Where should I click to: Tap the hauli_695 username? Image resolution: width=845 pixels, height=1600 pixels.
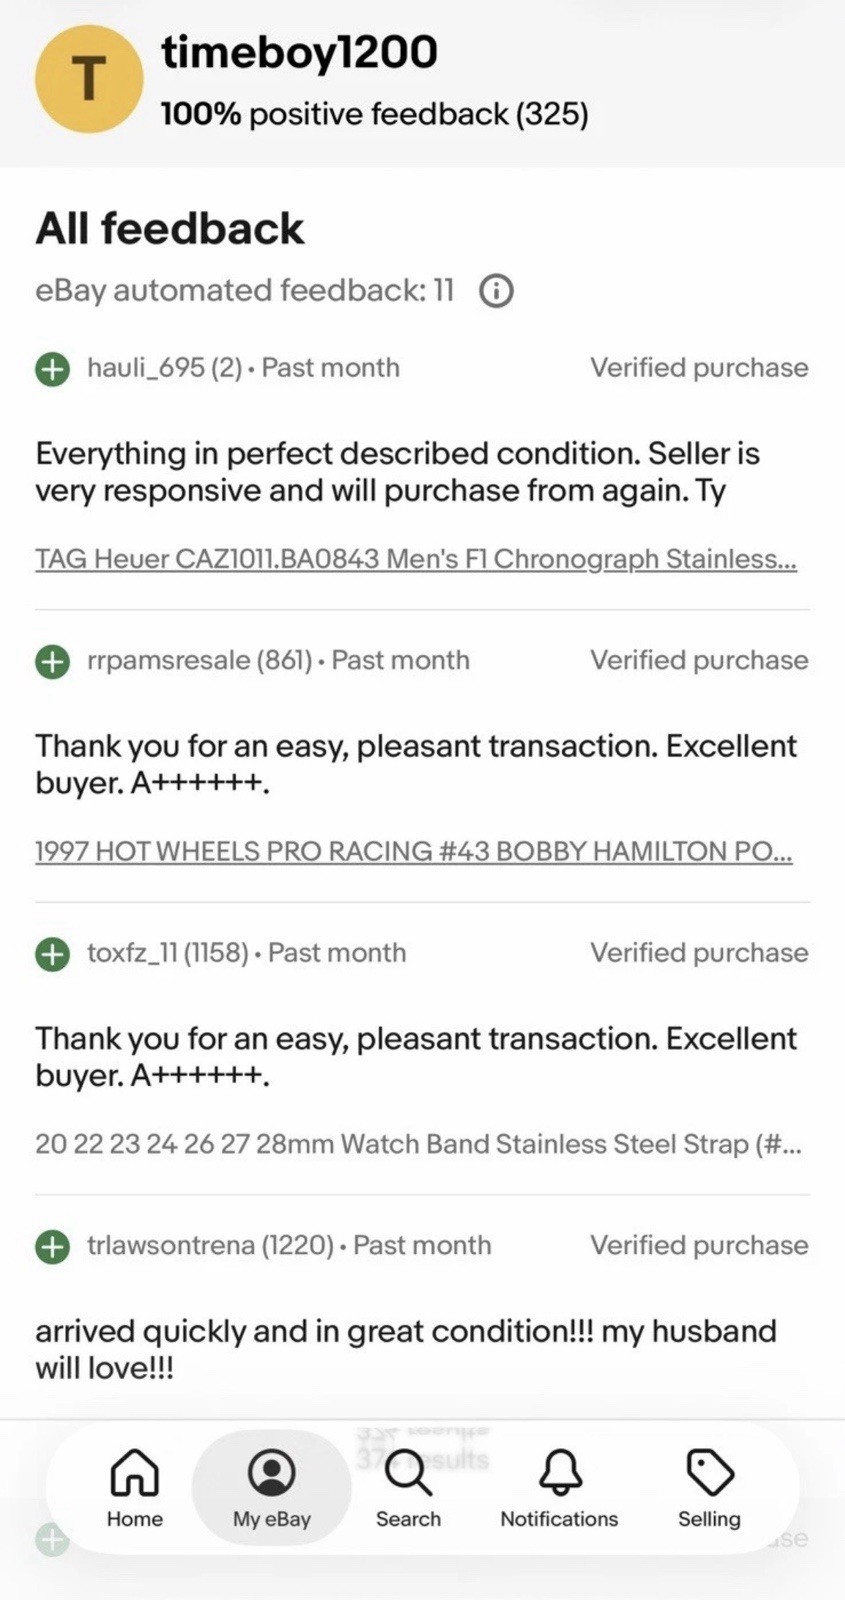pos(147,368)
